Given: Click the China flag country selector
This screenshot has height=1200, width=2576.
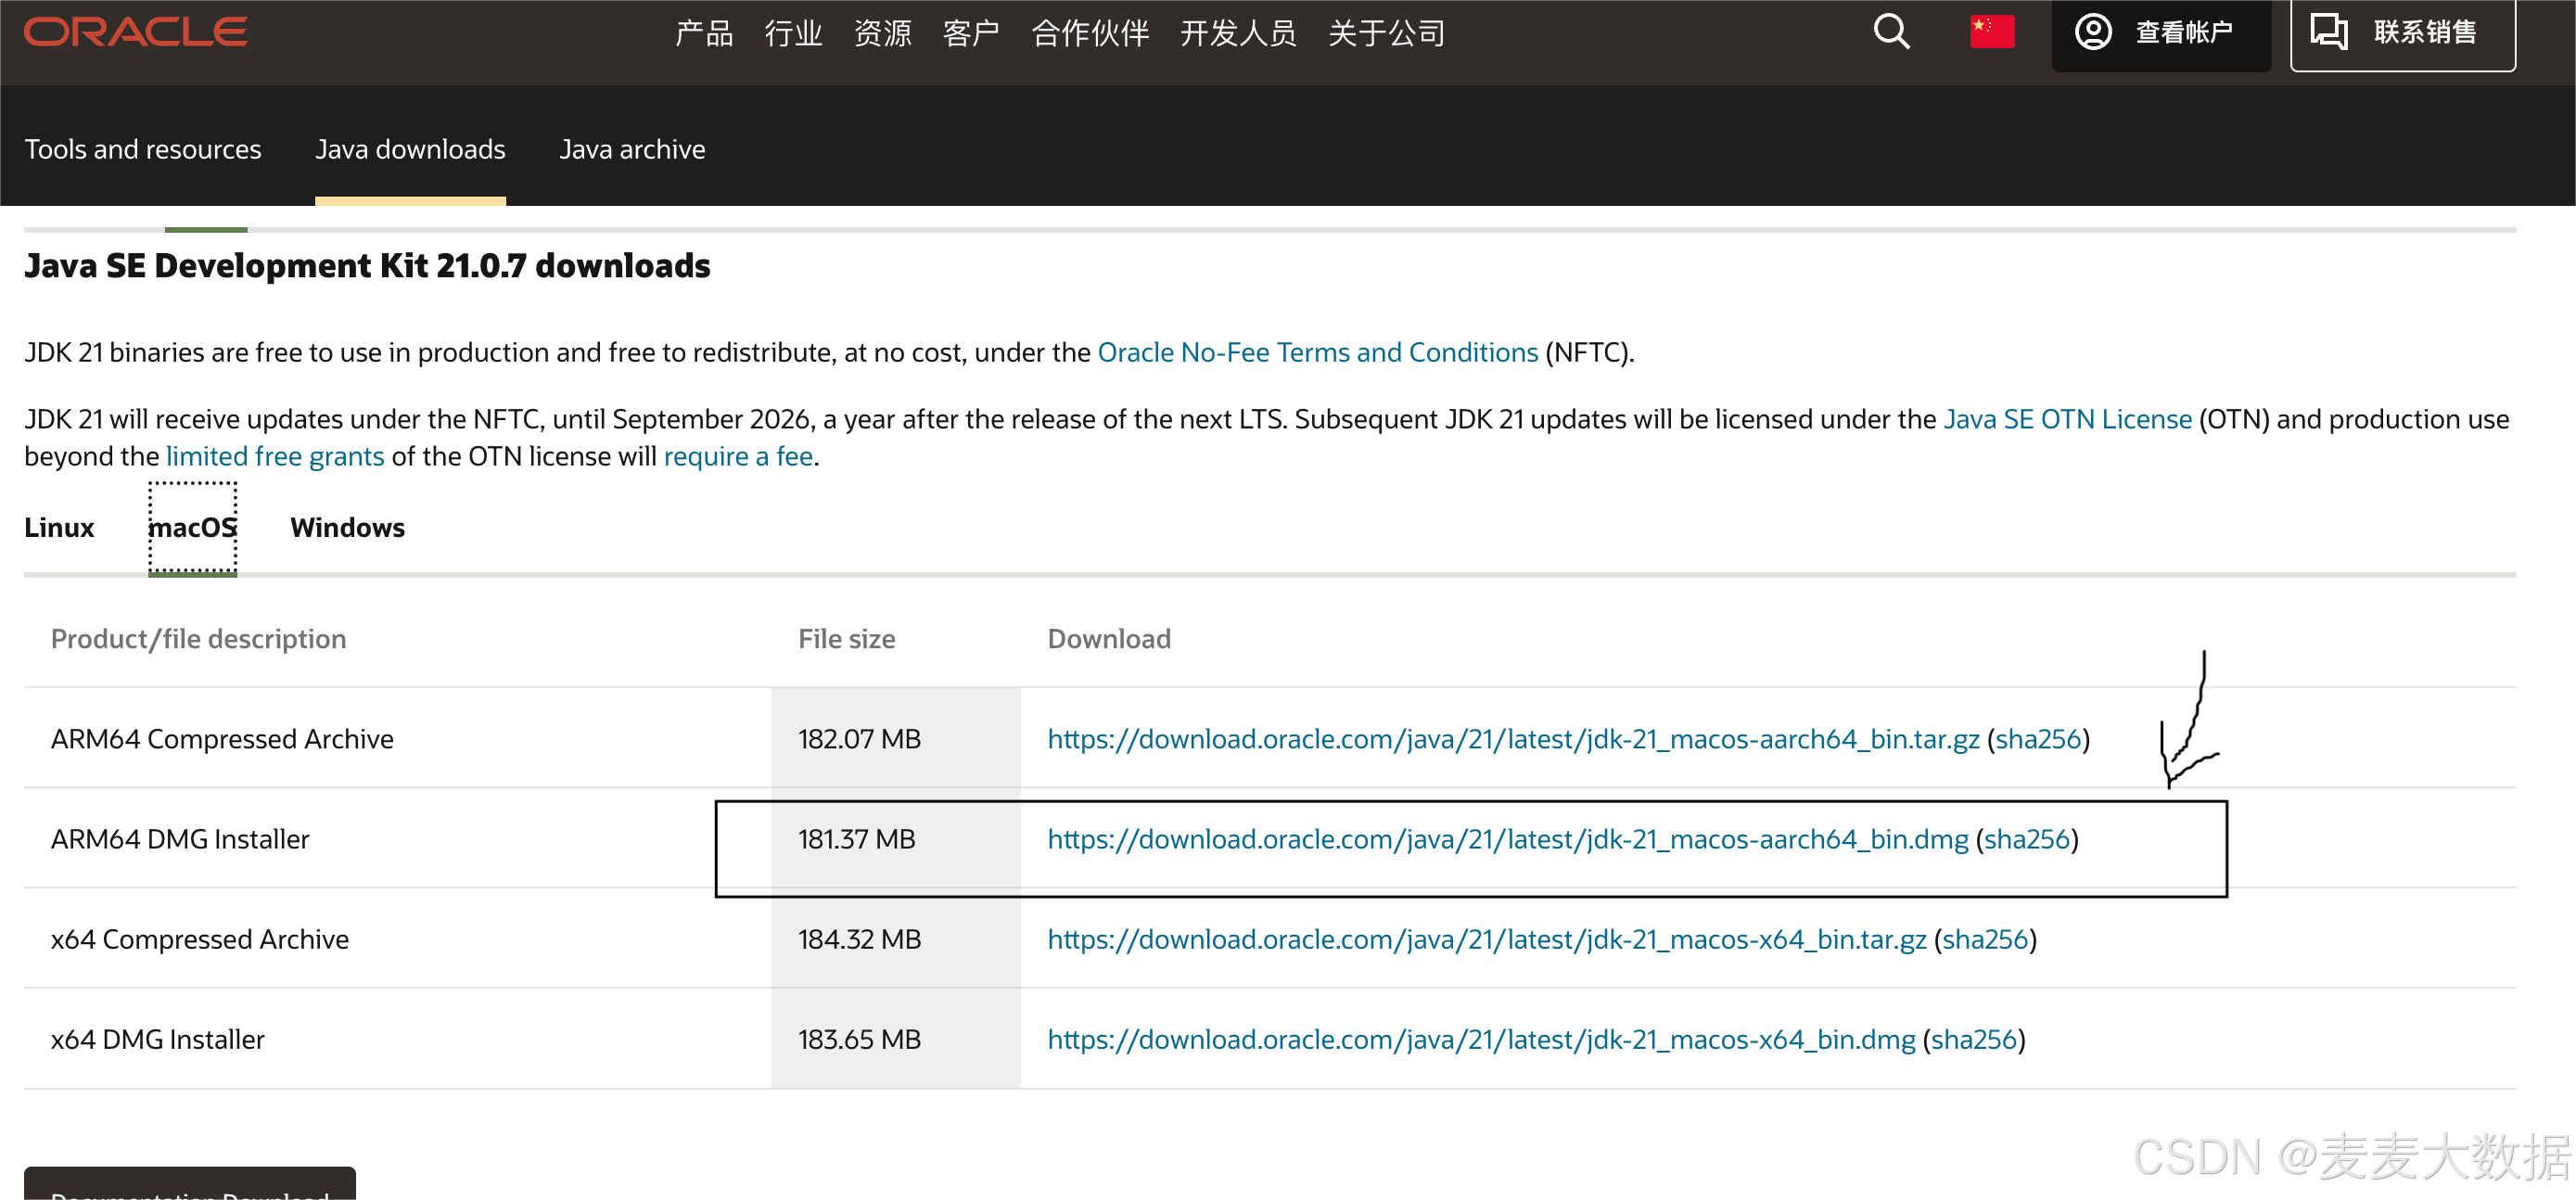Looking at the screenshot, I should (x=1991, y=32).
